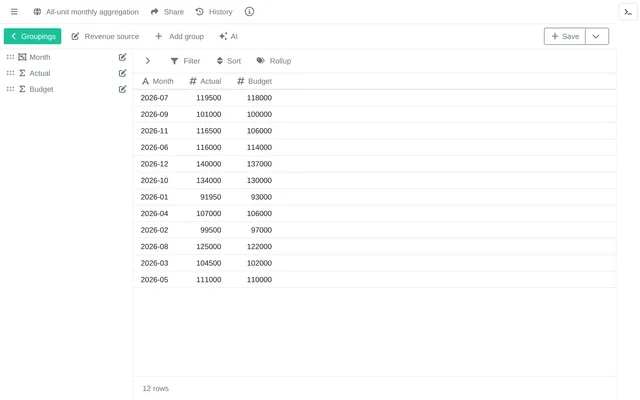Click the globe icon beside All-unit monthly aggregation
The width and height of the screenshot is (640, 400).
(37, 12)
